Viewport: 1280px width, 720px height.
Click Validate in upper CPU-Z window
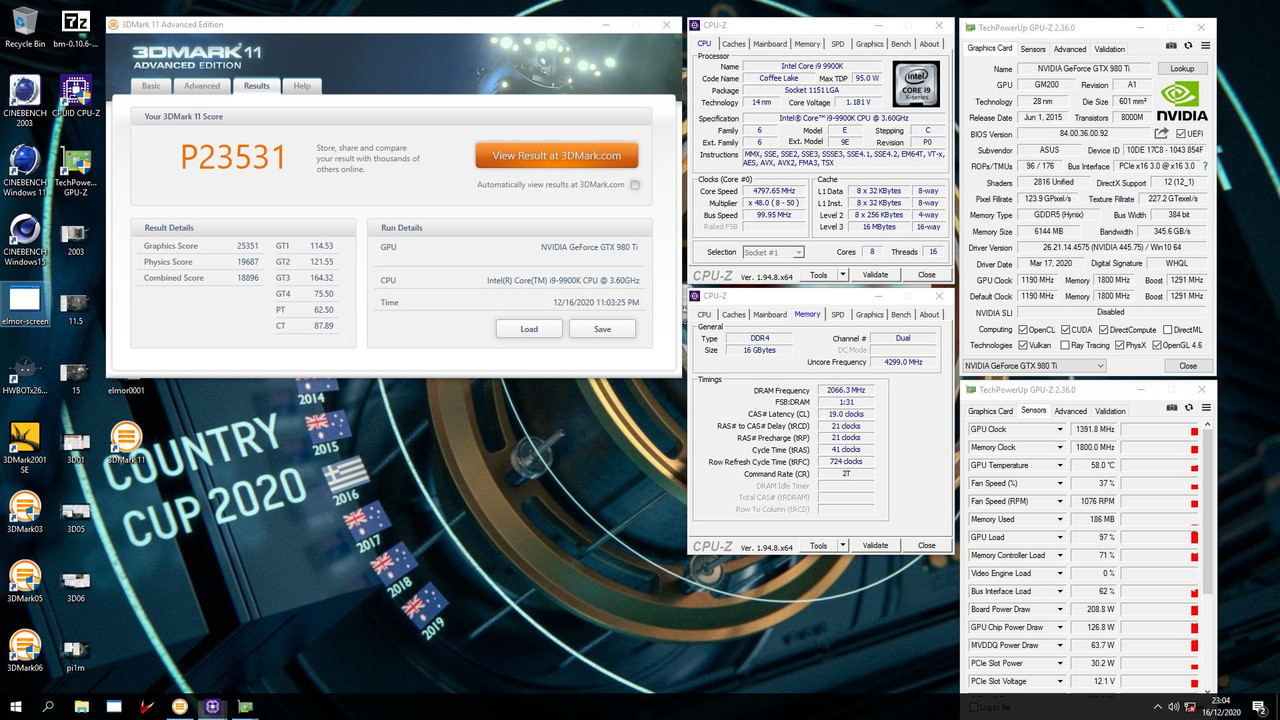(x=875, y=274)
